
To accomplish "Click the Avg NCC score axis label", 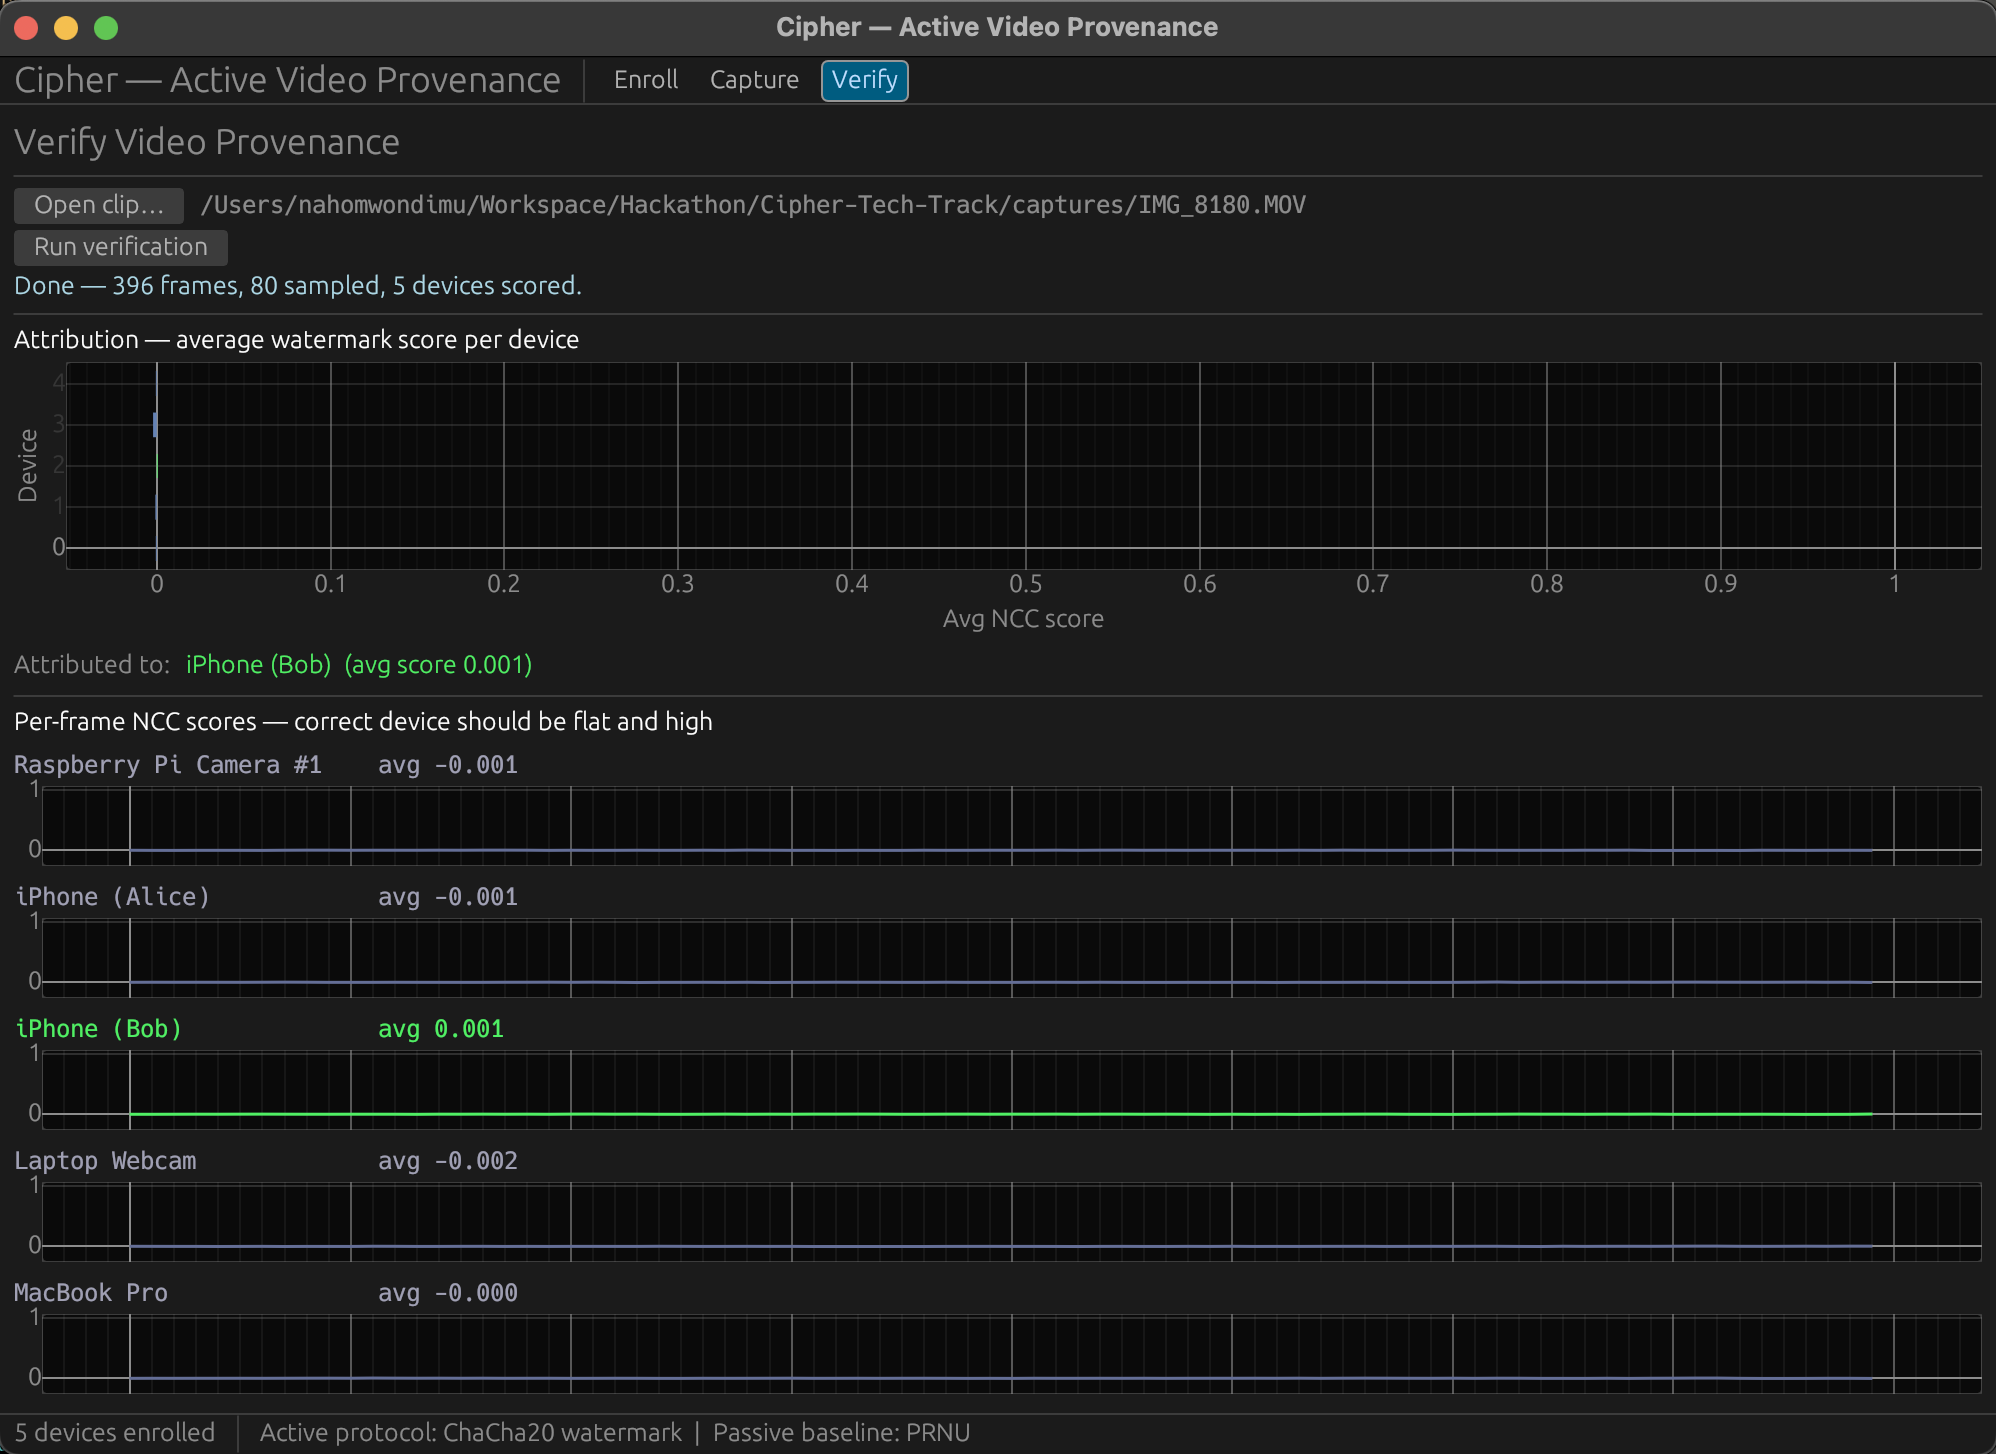I will click(x=1022, y=619).
